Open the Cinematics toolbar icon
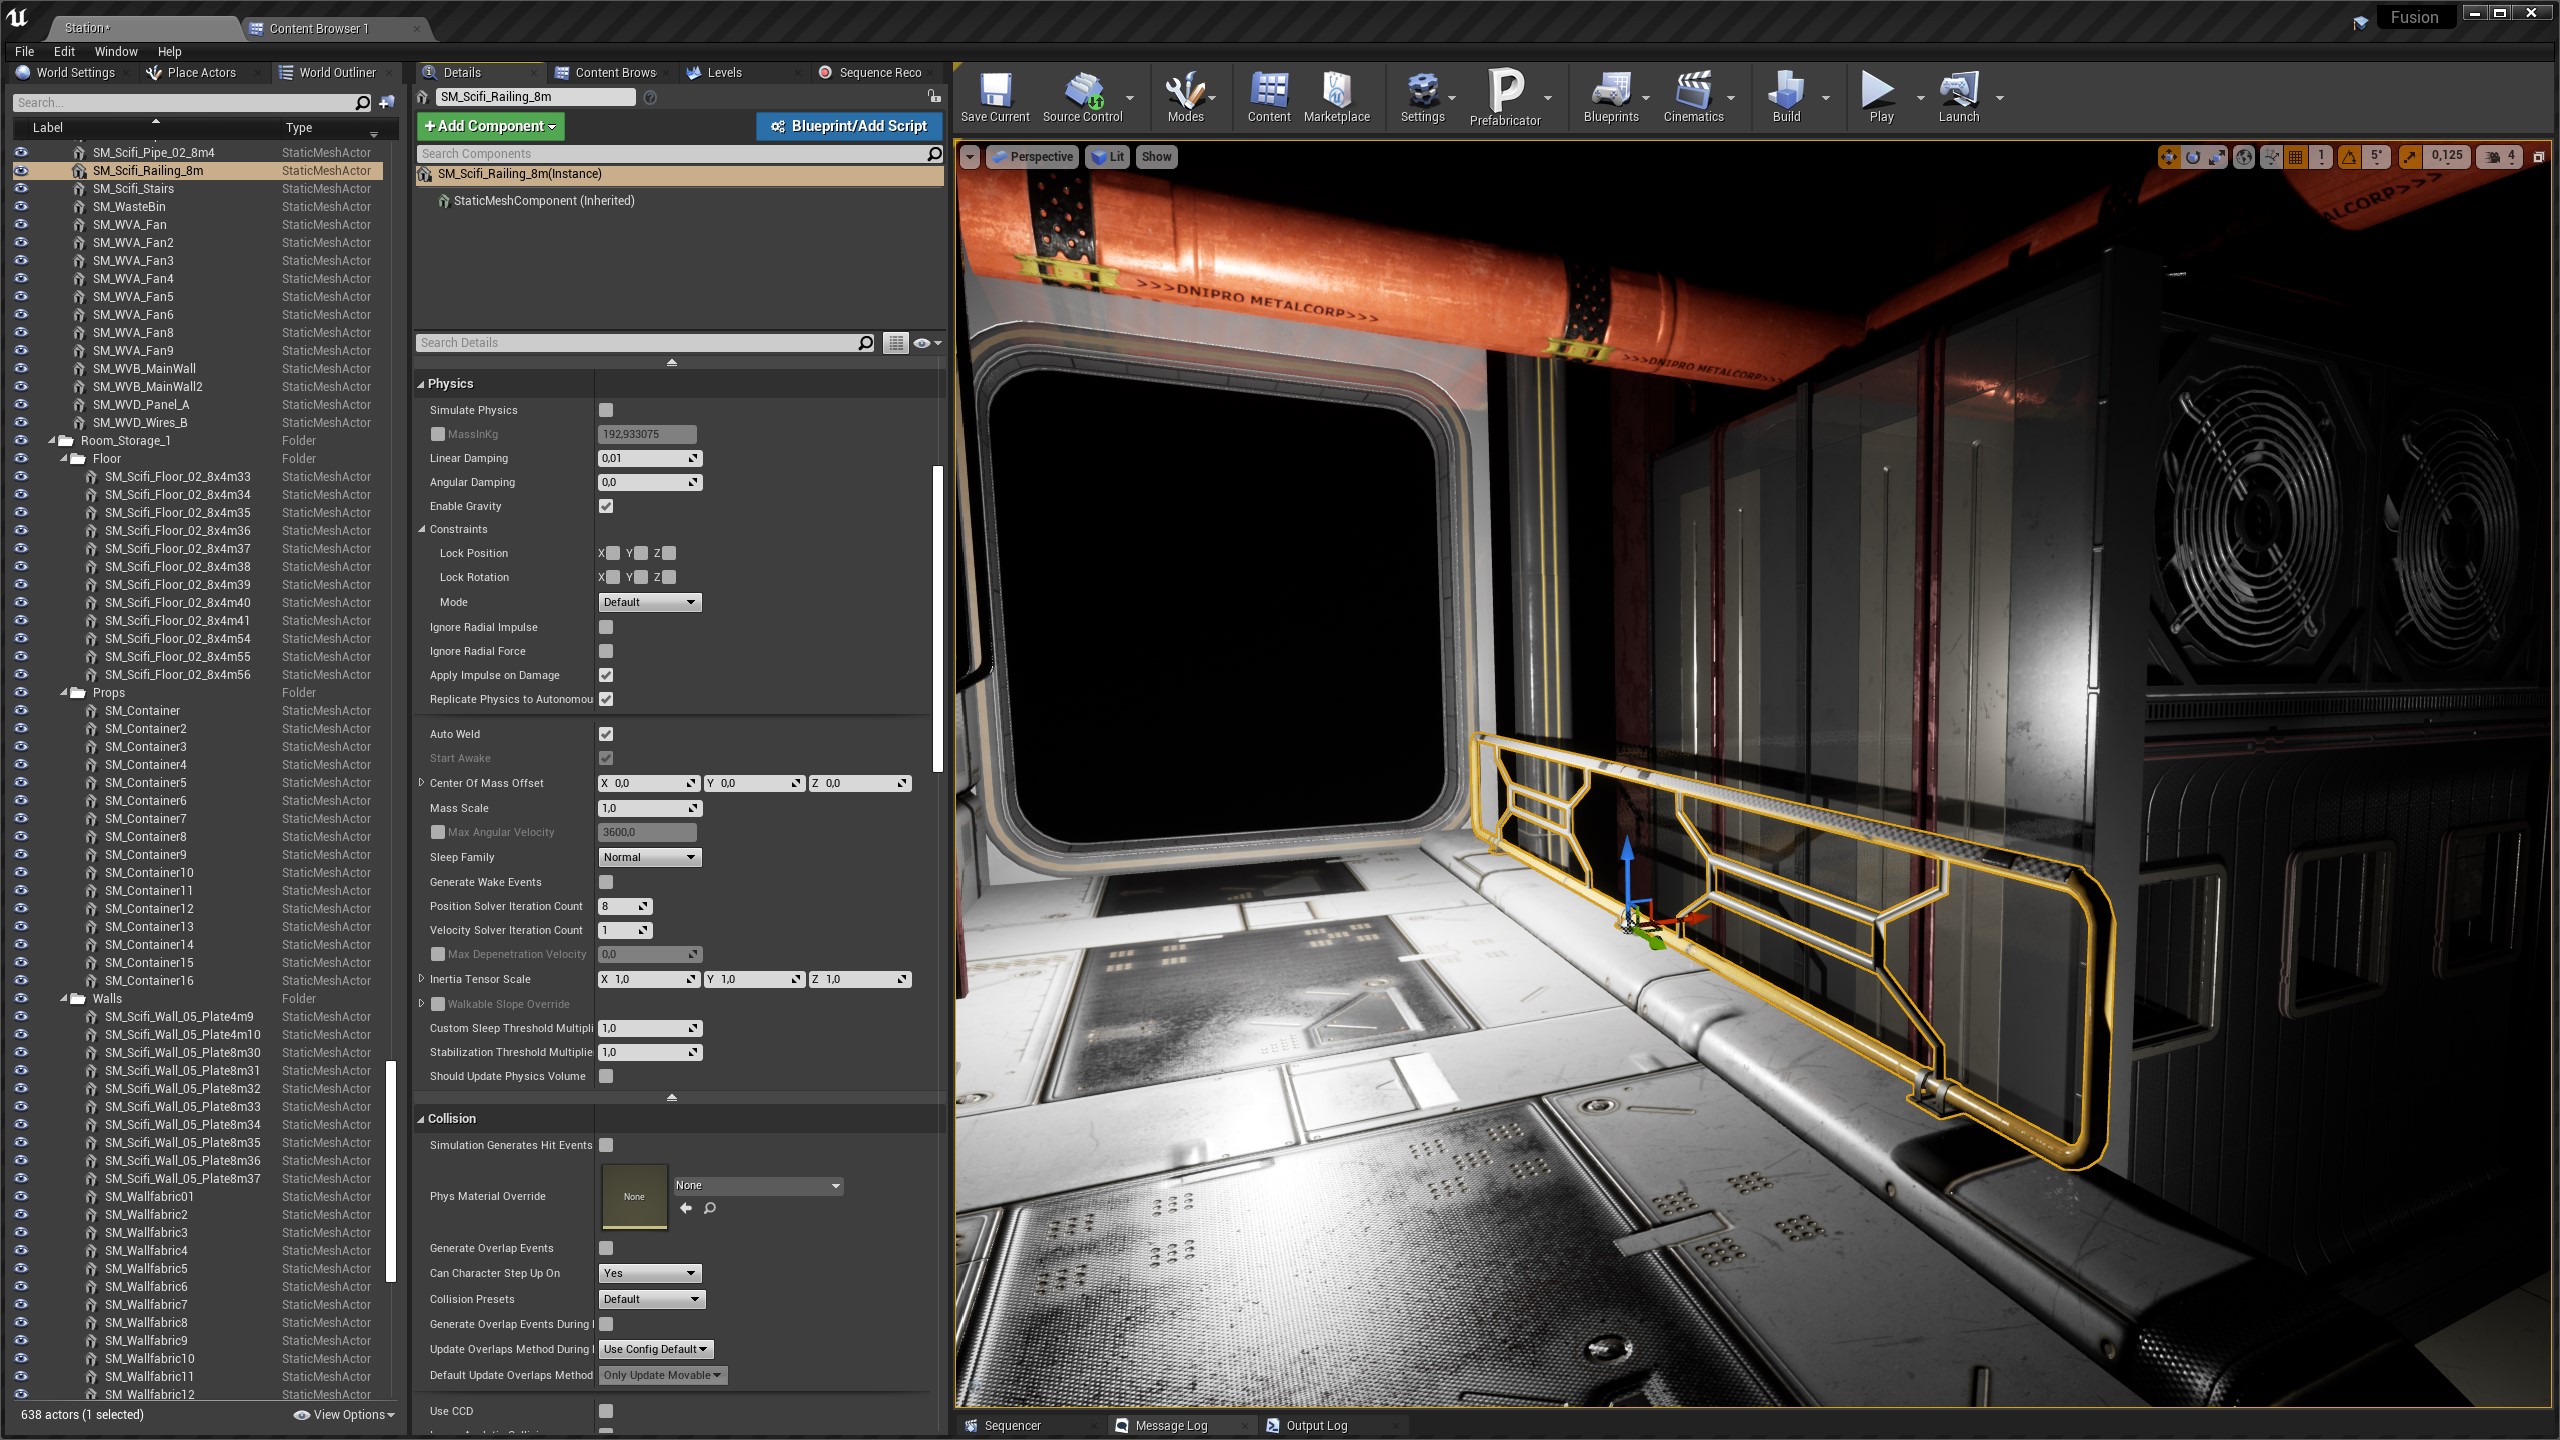Image resolution: width=2560 pixels, height=1440 pixels. [1693, 97]
